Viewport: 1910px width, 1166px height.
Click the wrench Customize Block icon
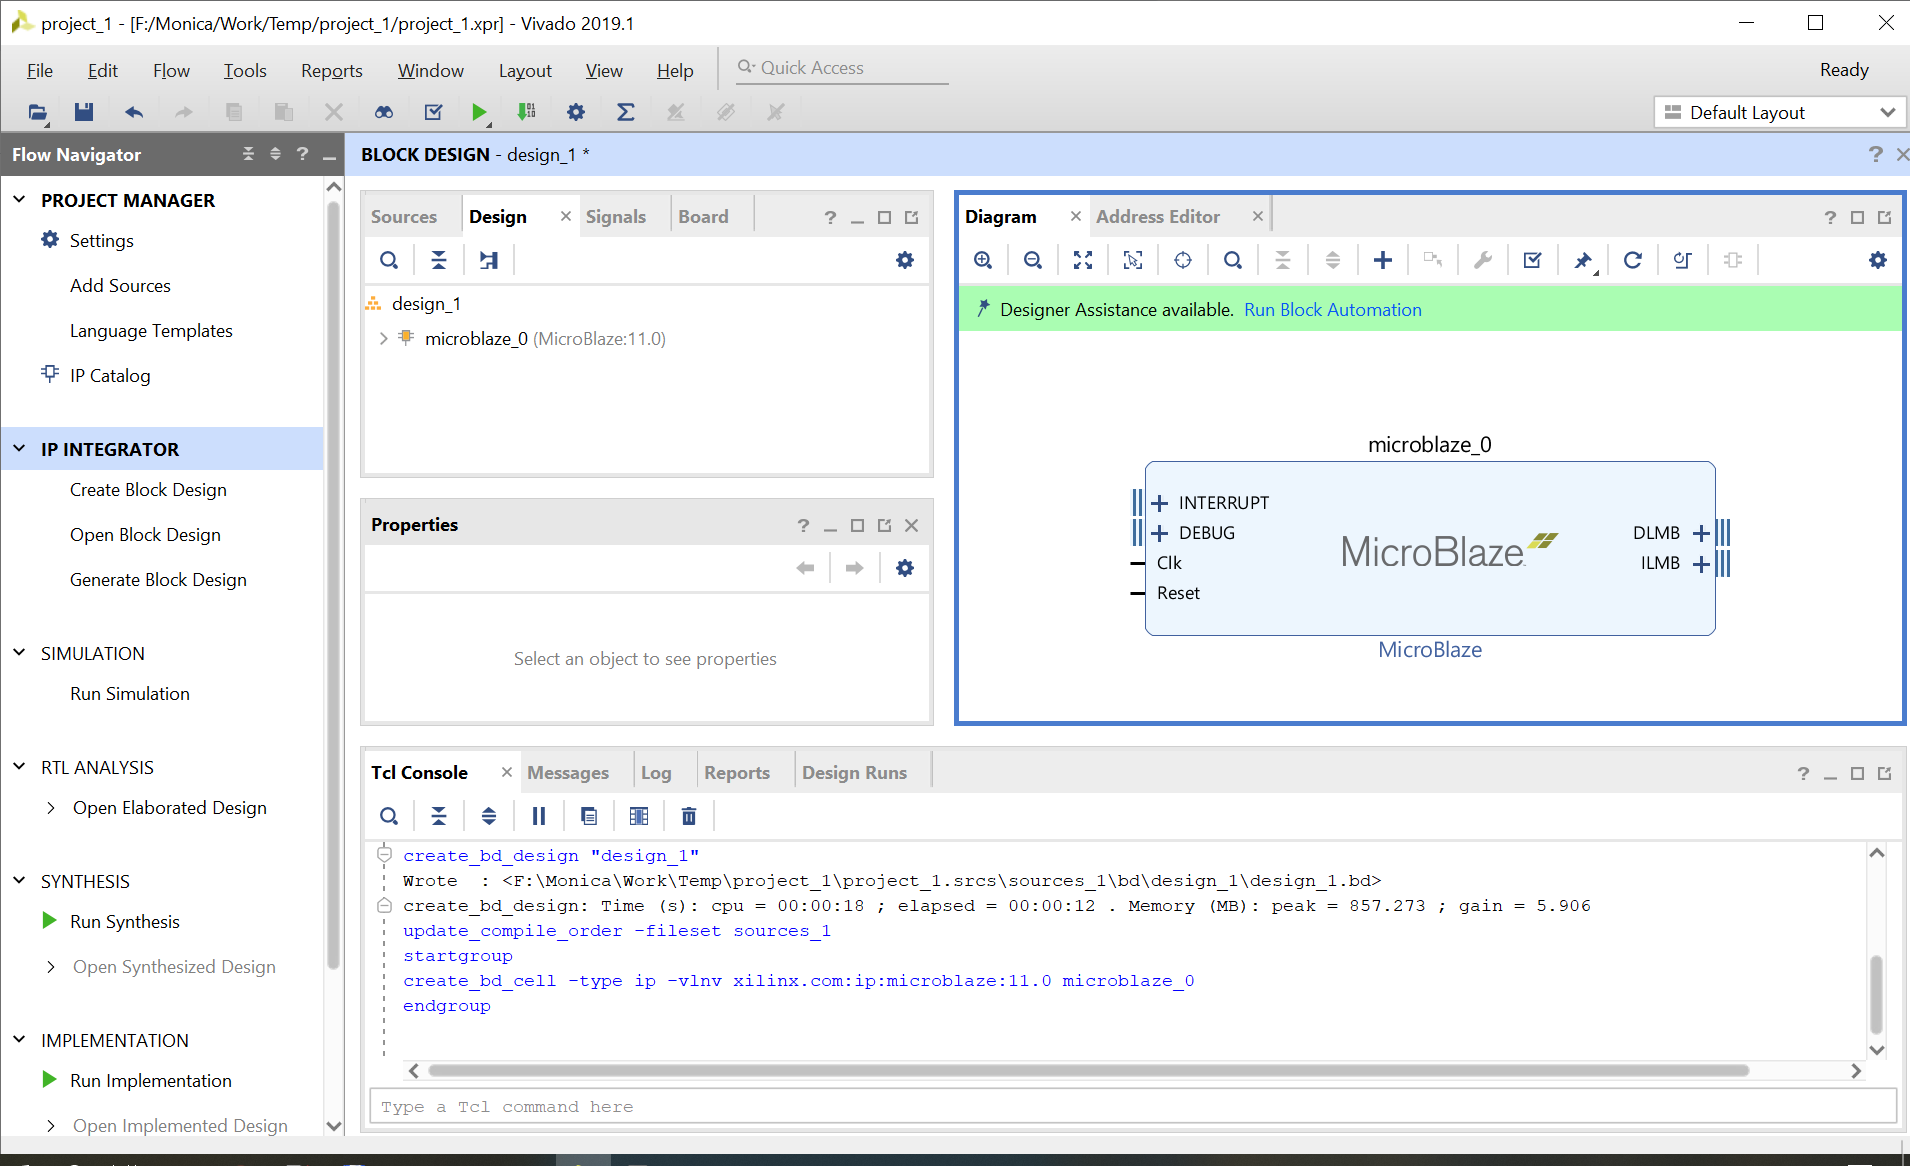tap(1483, 260)
